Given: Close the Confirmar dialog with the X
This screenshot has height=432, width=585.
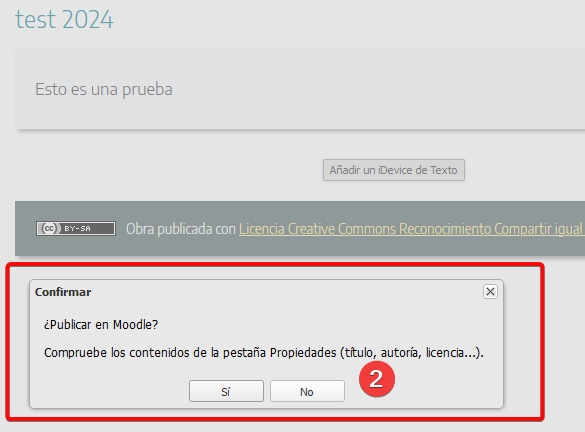Looking at the screenshot, I should point(490,292).
